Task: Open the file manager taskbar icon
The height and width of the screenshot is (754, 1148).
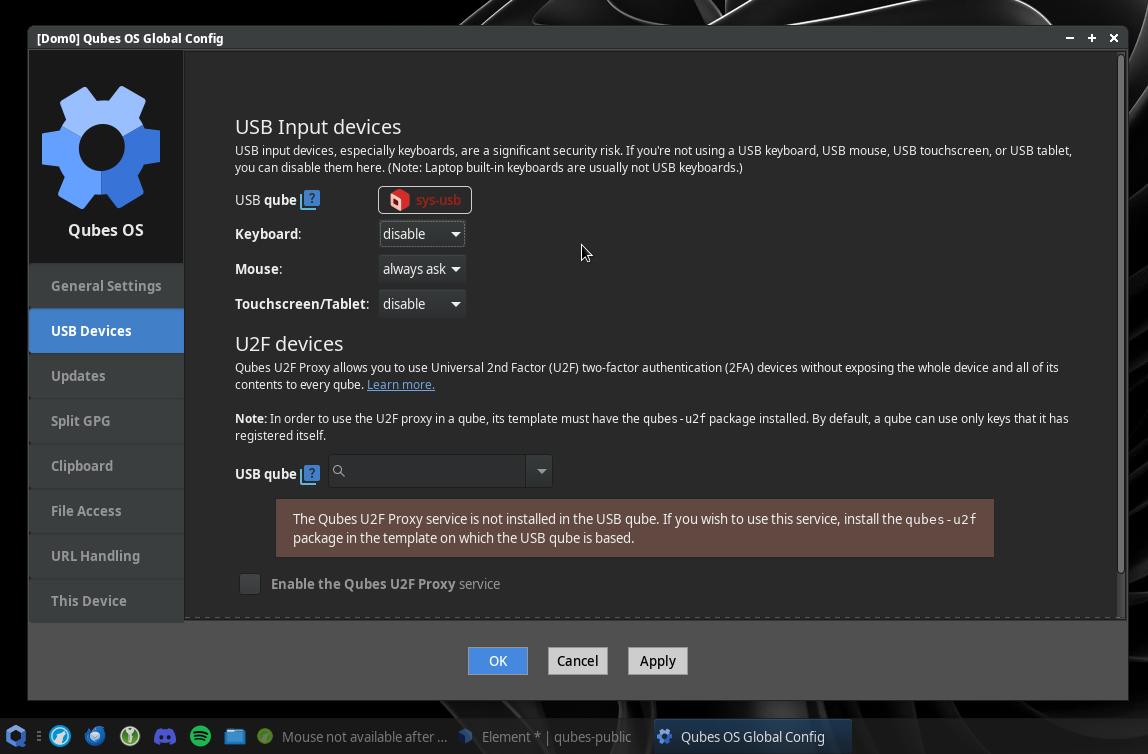Action: coord(235,737)
